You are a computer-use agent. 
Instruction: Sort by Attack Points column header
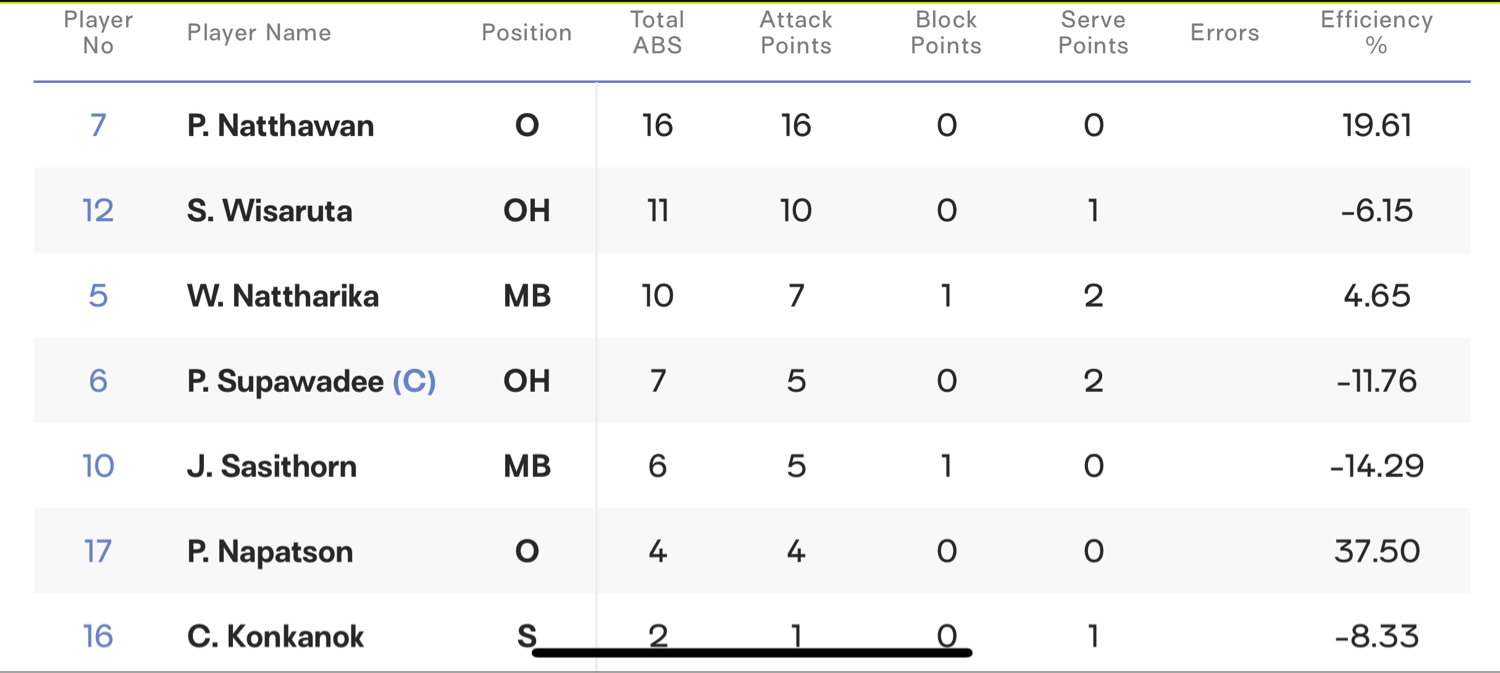pyautogui.click(x=796, y=33)
